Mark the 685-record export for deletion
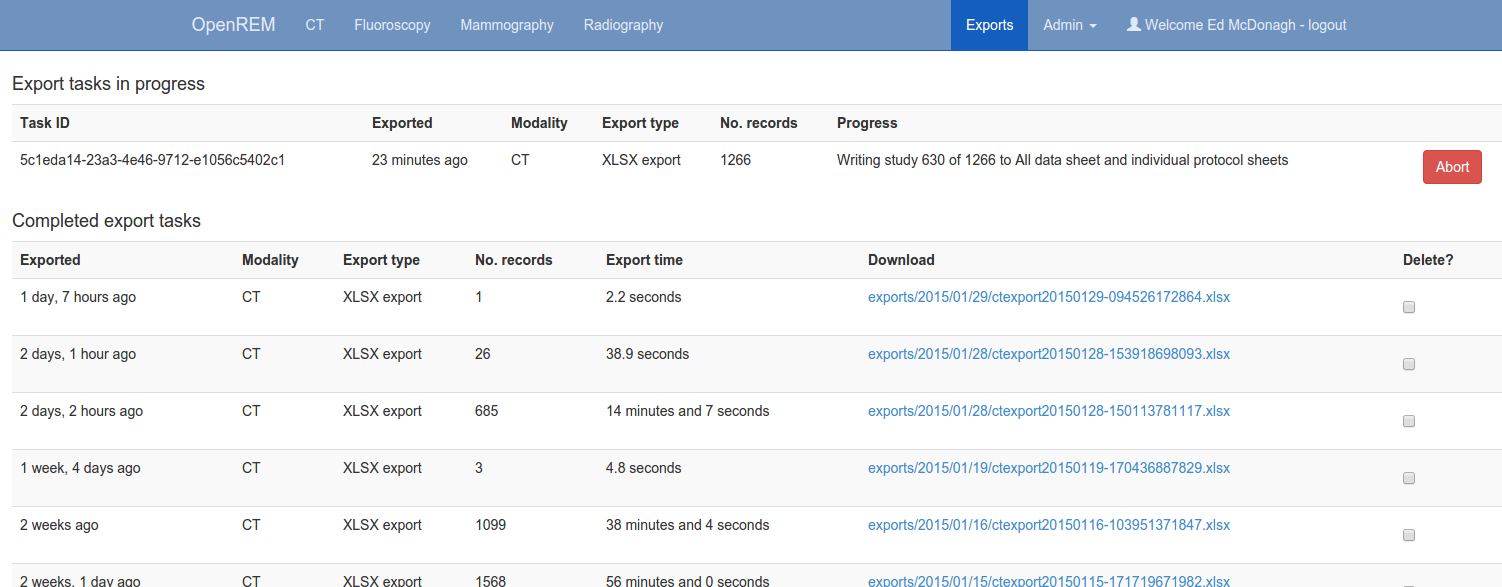 click(x=1409, y=422)
